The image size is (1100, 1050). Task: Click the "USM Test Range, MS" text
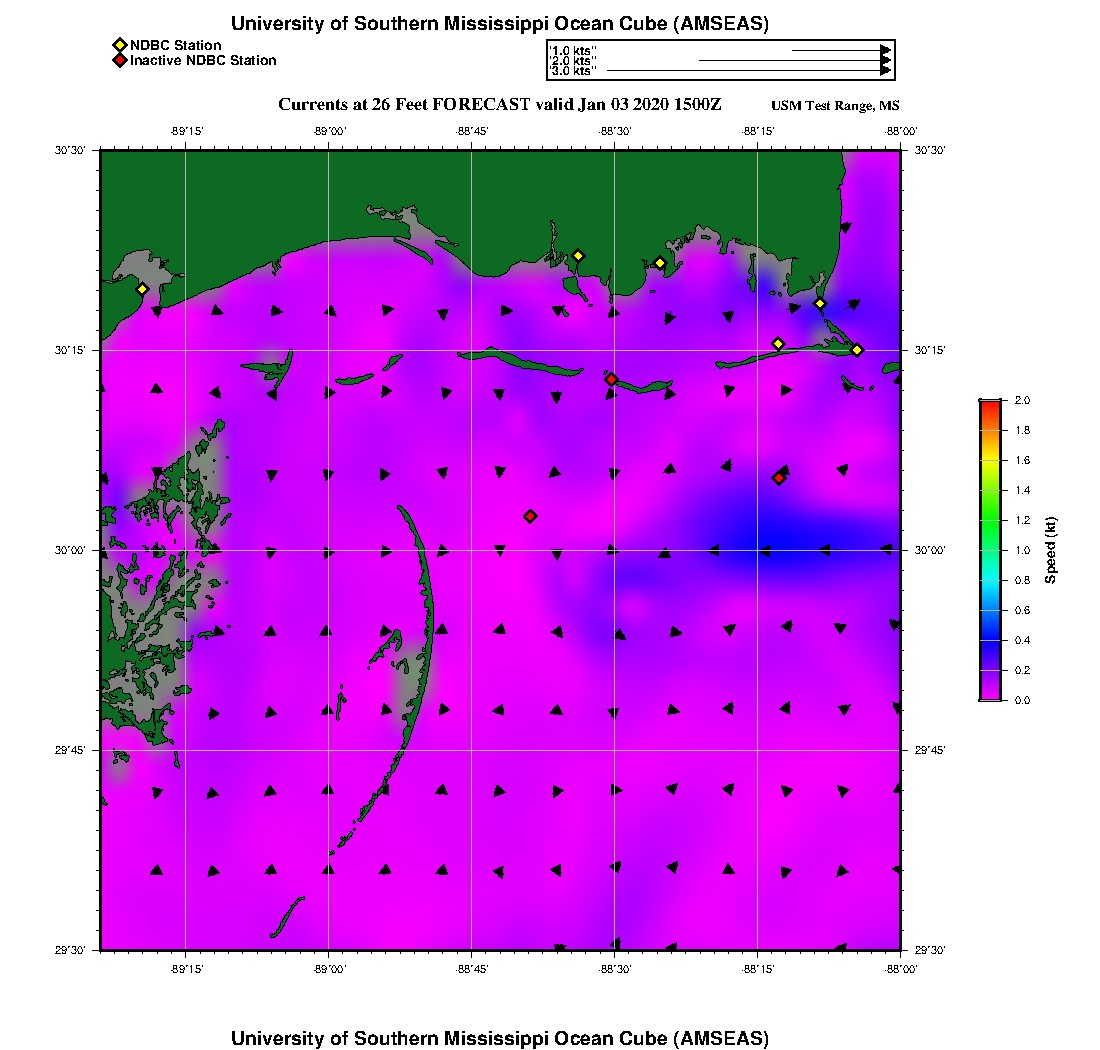point(835,106)
